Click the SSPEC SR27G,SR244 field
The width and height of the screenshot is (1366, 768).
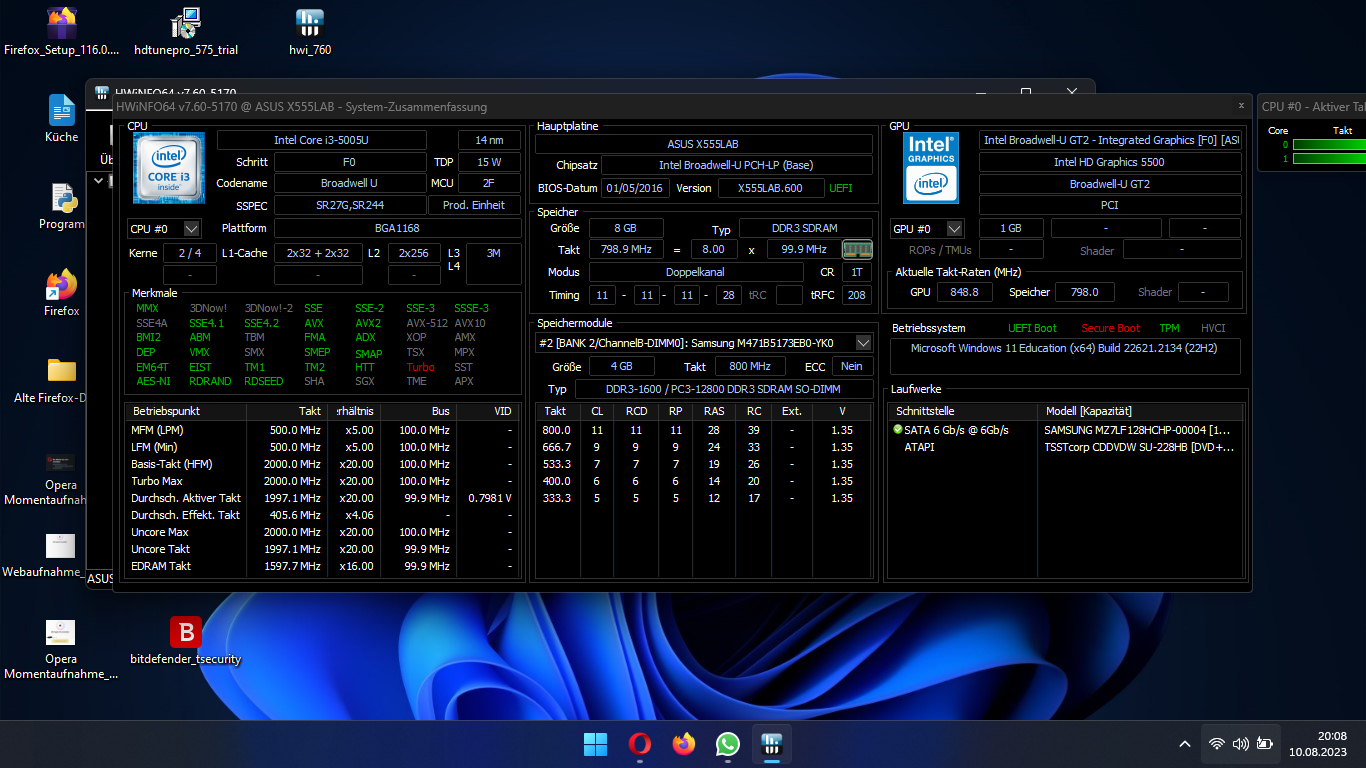pyautogui.click(x=350, y=205)
